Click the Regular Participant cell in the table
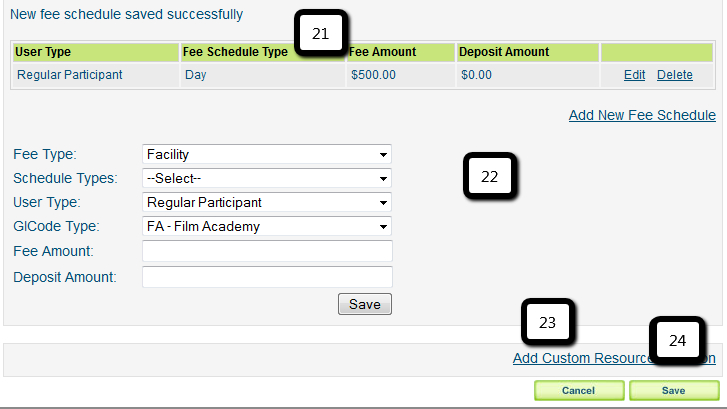The width and height of the screenshot is (727, 409). [x=69, y=74]
